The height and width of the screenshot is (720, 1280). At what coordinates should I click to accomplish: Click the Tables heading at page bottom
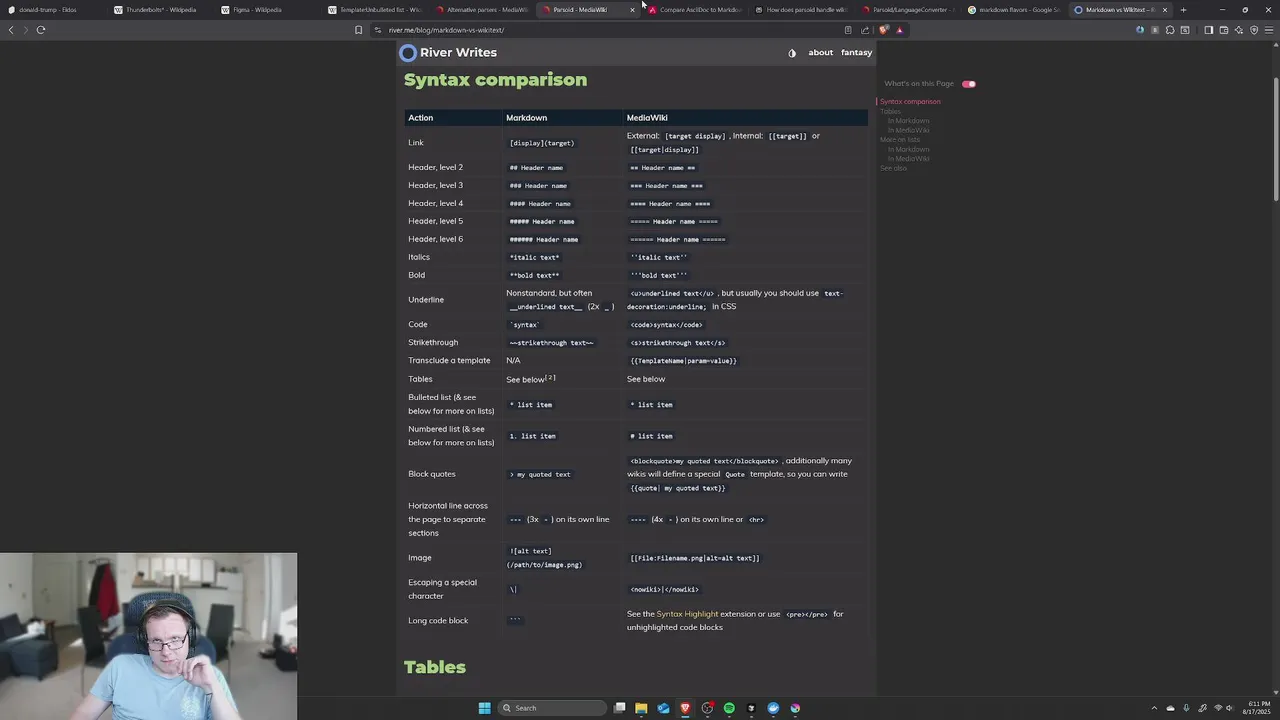[x=435, y=667]
